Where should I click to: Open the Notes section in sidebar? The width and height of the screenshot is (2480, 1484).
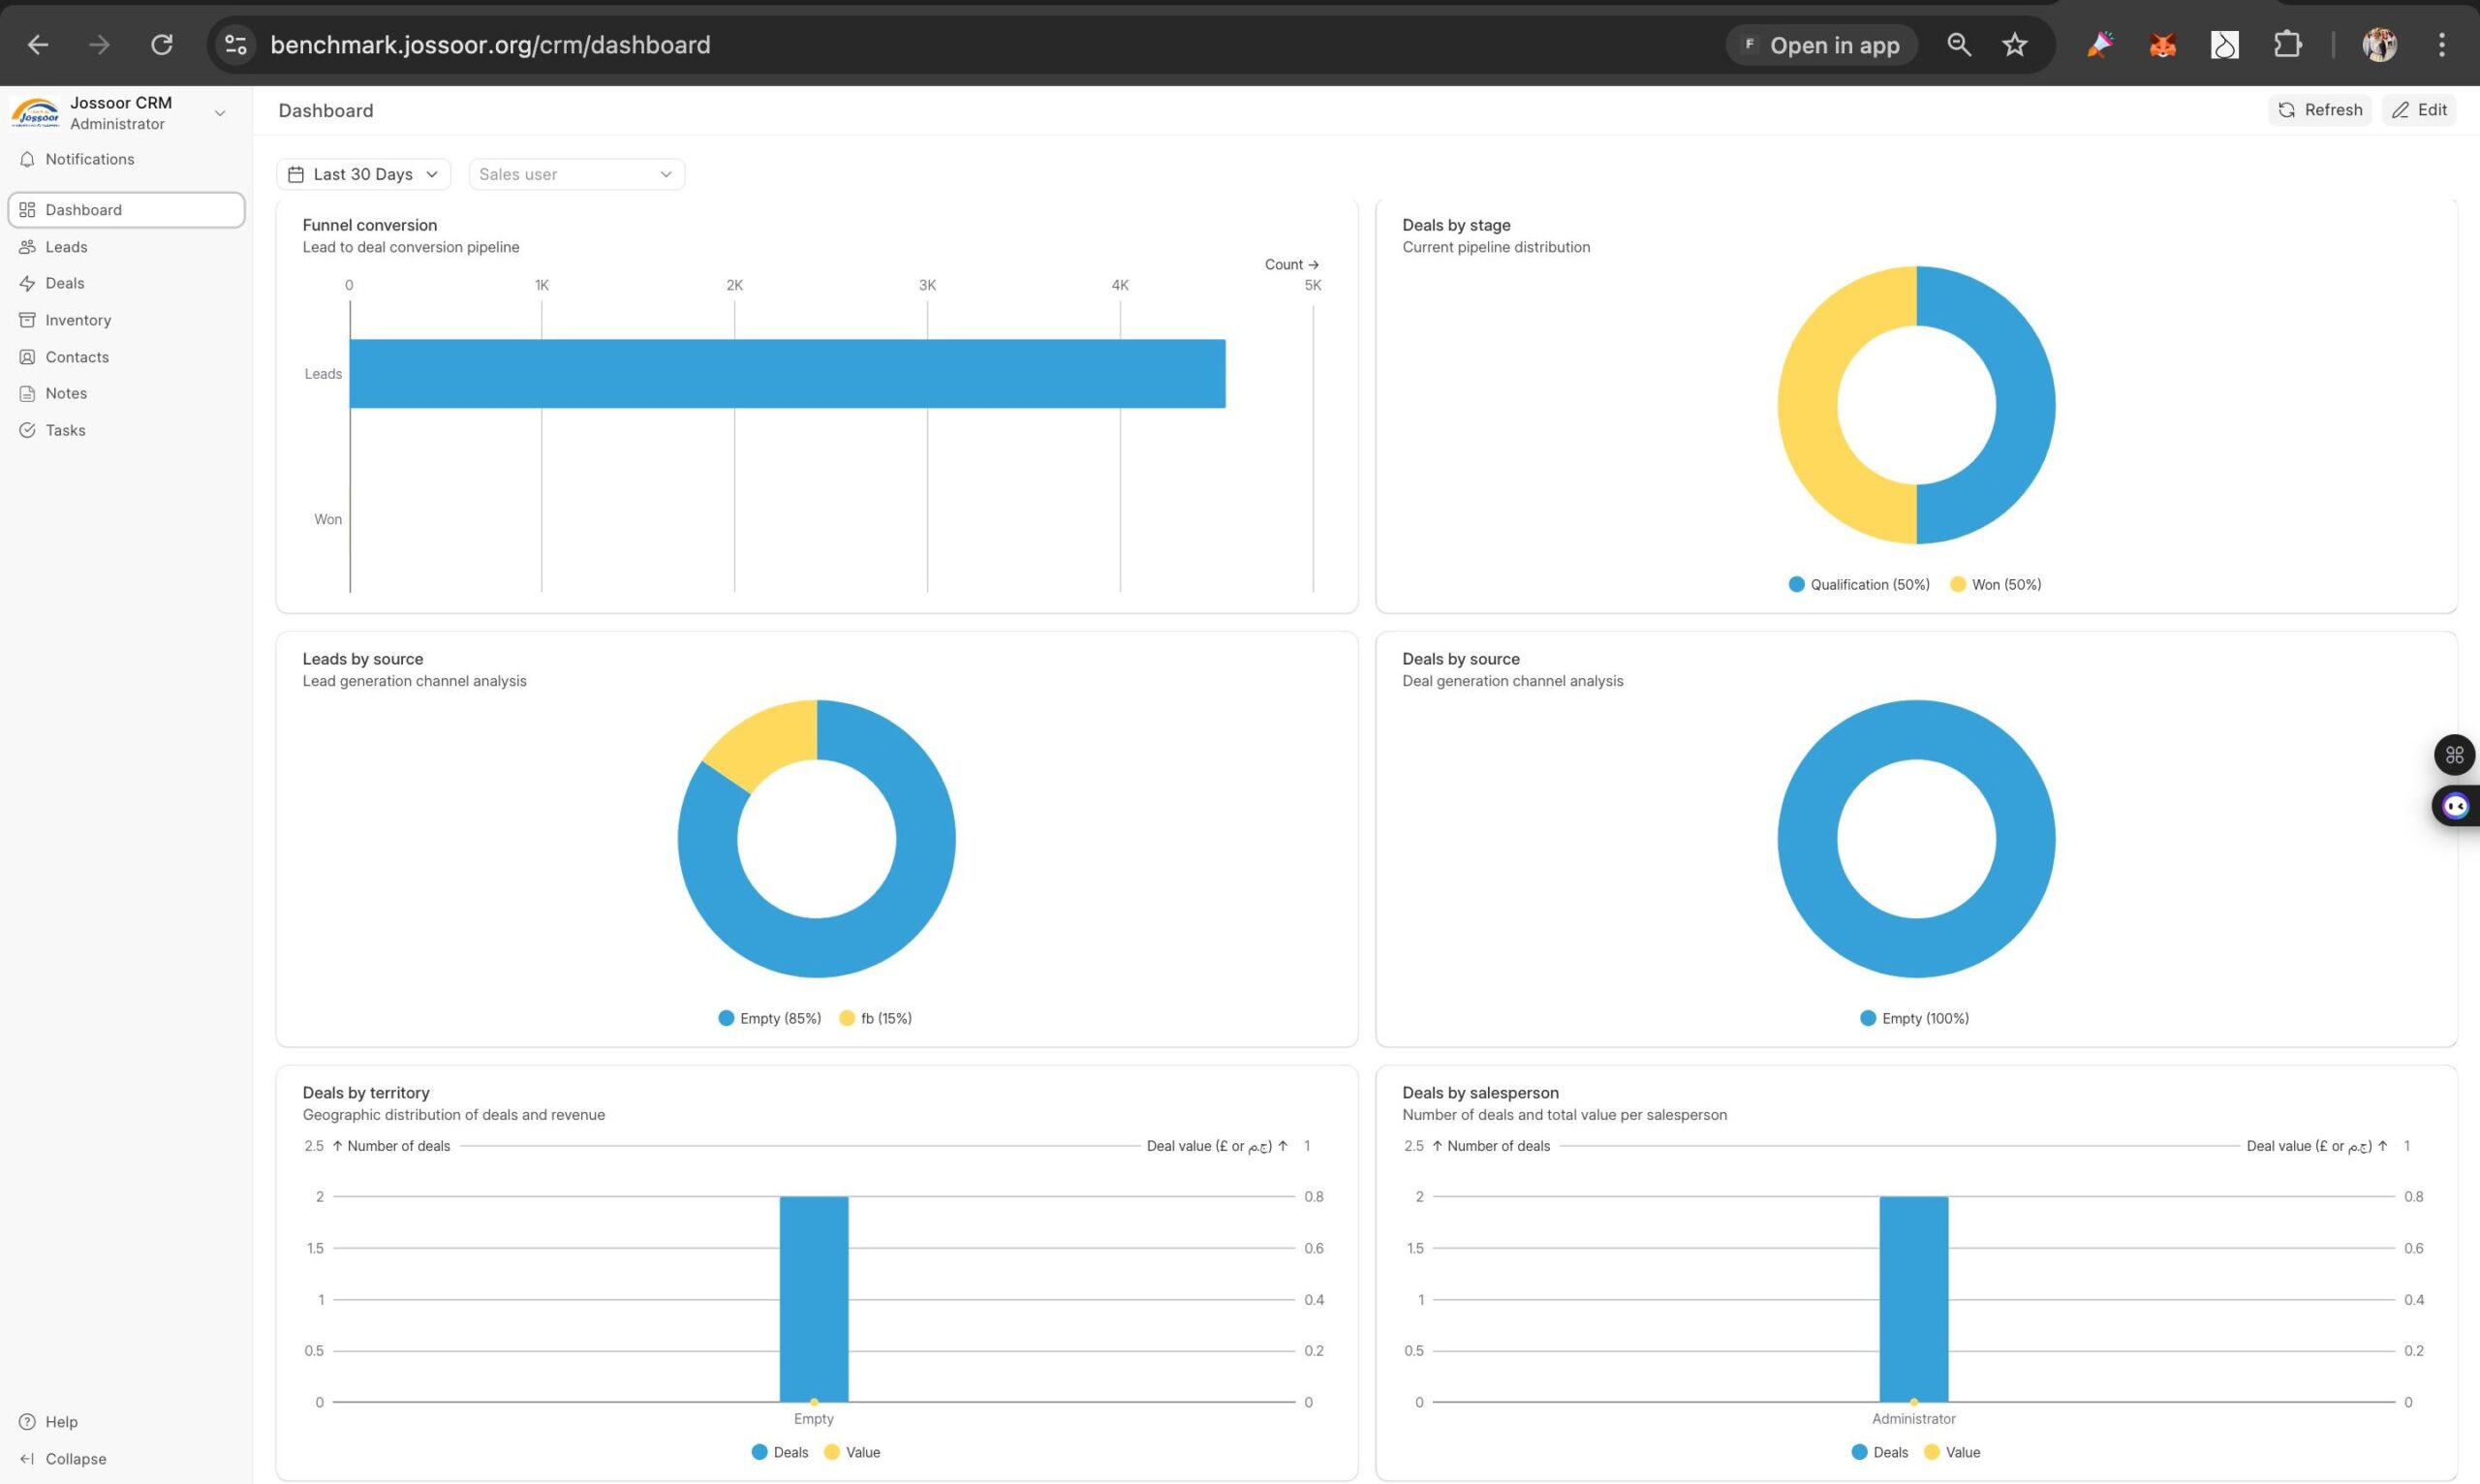66,393
